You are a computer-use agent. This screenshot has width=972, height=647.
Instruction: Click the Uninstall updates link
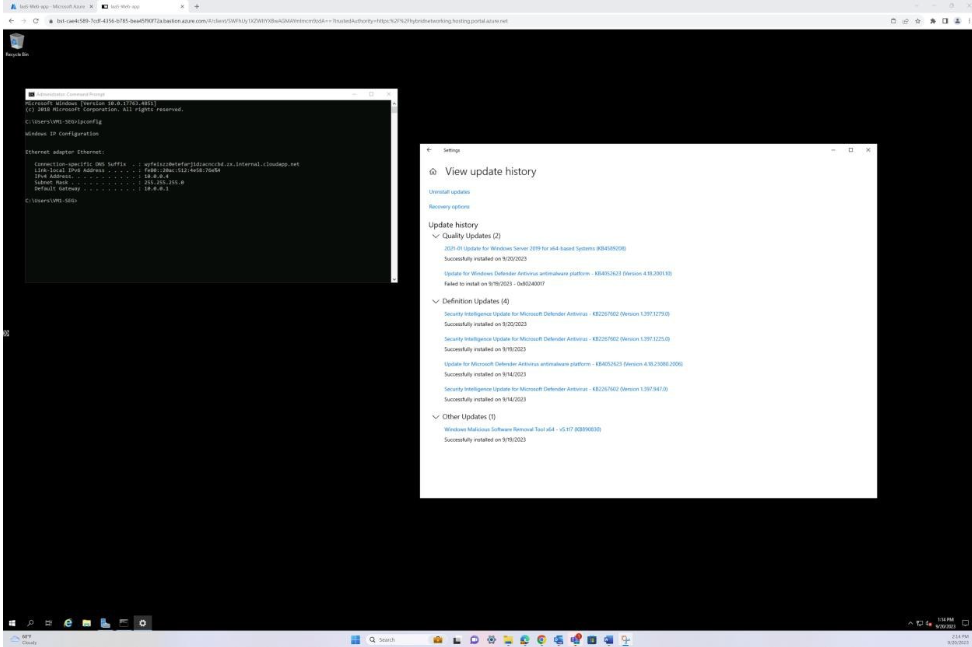coord(449,192)
